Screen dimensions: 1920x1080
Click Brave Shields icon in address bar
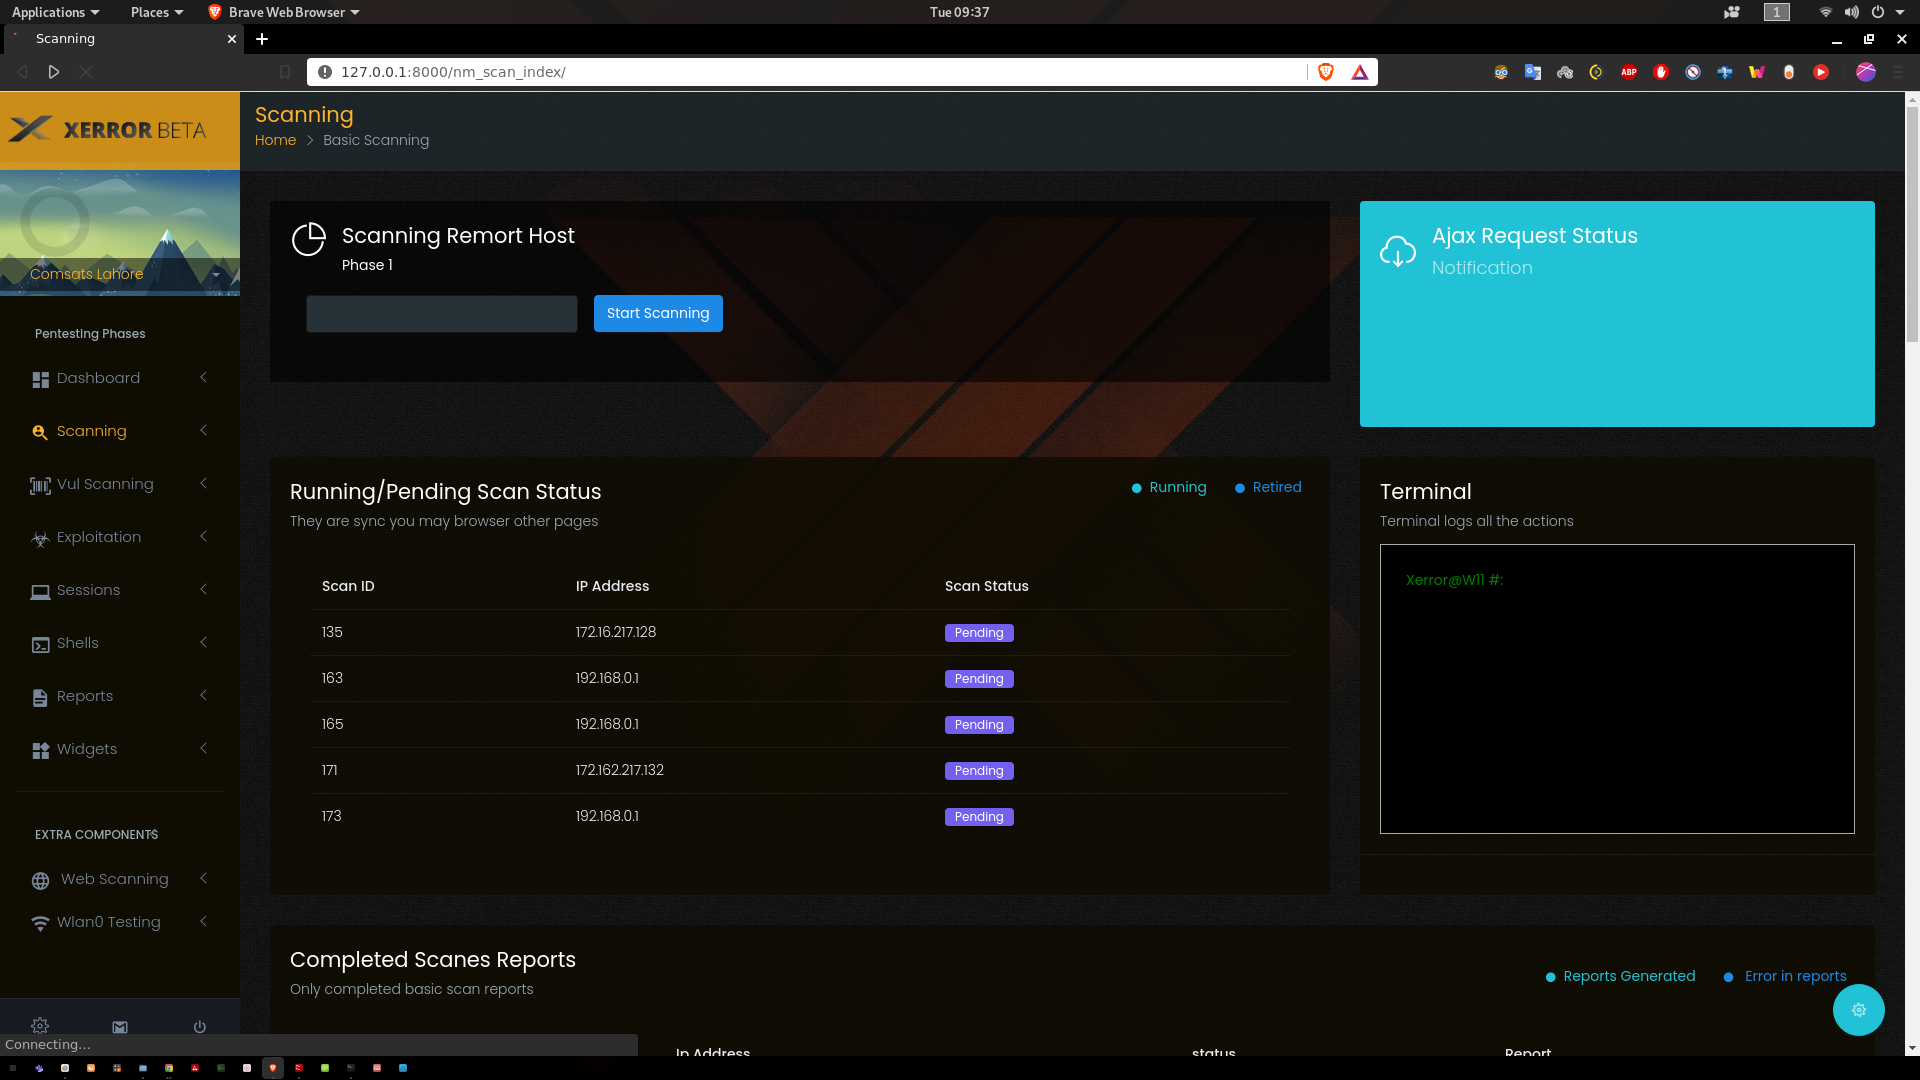tap(1326, 72)
